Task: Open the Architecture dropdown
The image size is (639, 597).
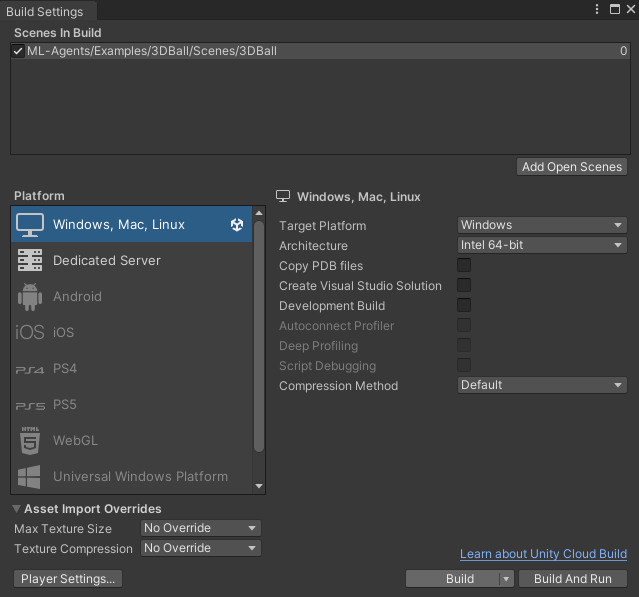Action: (542, 245)
